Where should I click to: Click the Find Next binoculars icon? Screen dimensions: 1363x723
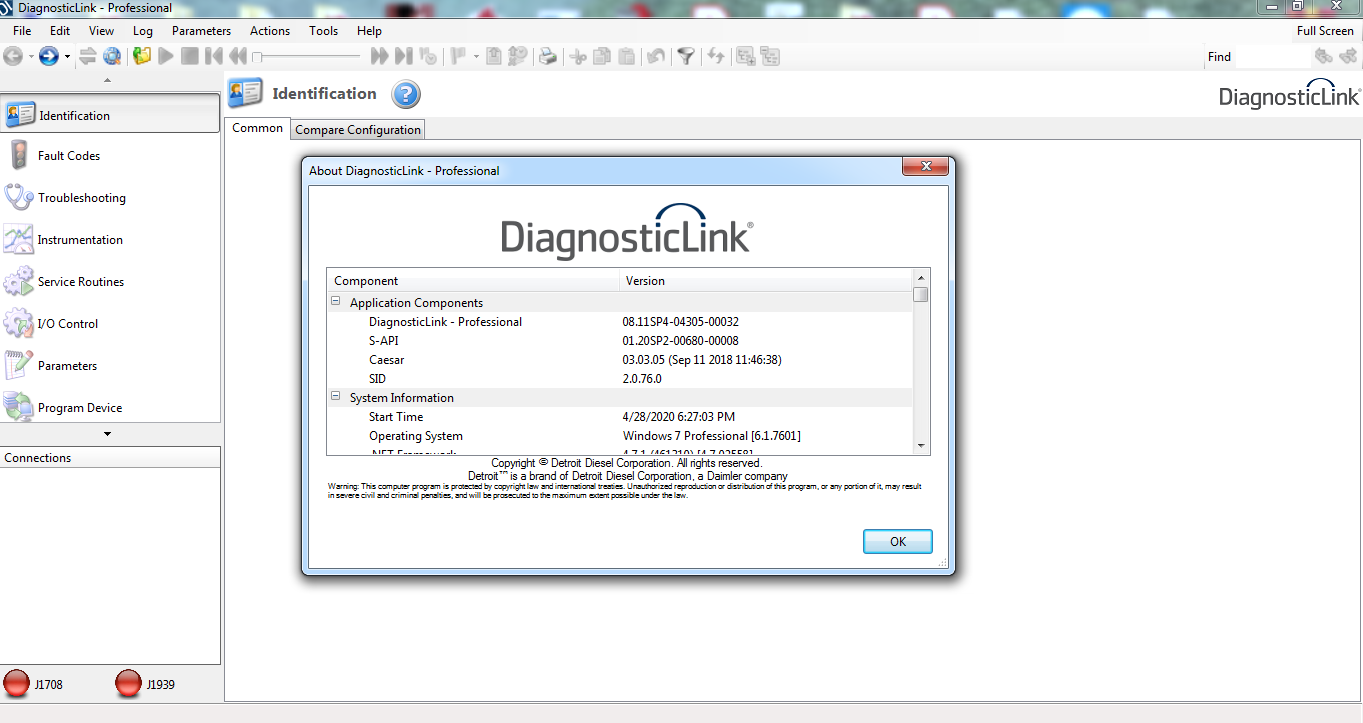click(x=1347, y=57)
